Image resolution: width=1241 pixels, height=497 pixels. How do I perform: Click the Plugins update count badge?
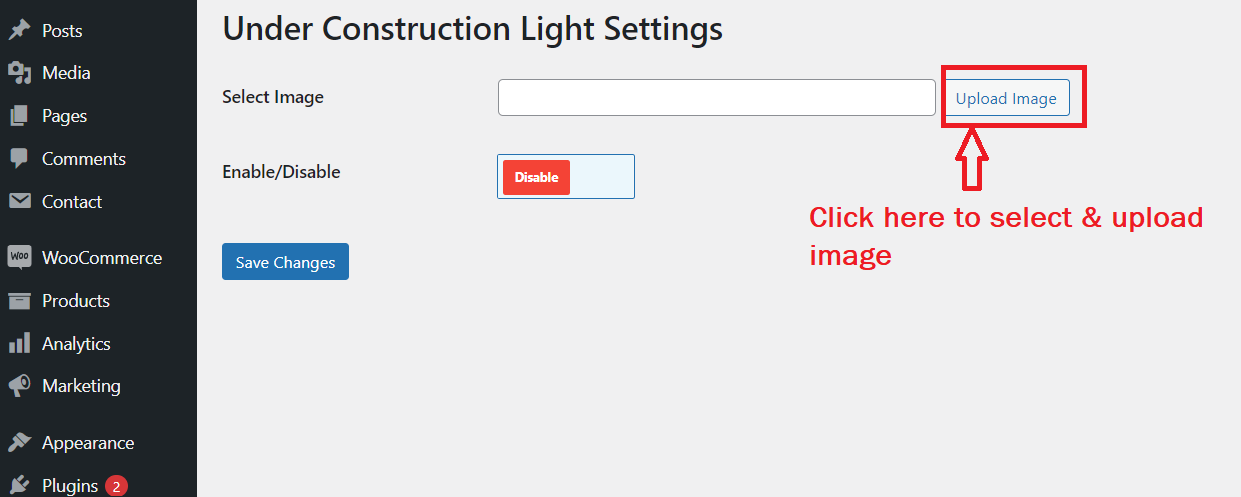(116, 487)
